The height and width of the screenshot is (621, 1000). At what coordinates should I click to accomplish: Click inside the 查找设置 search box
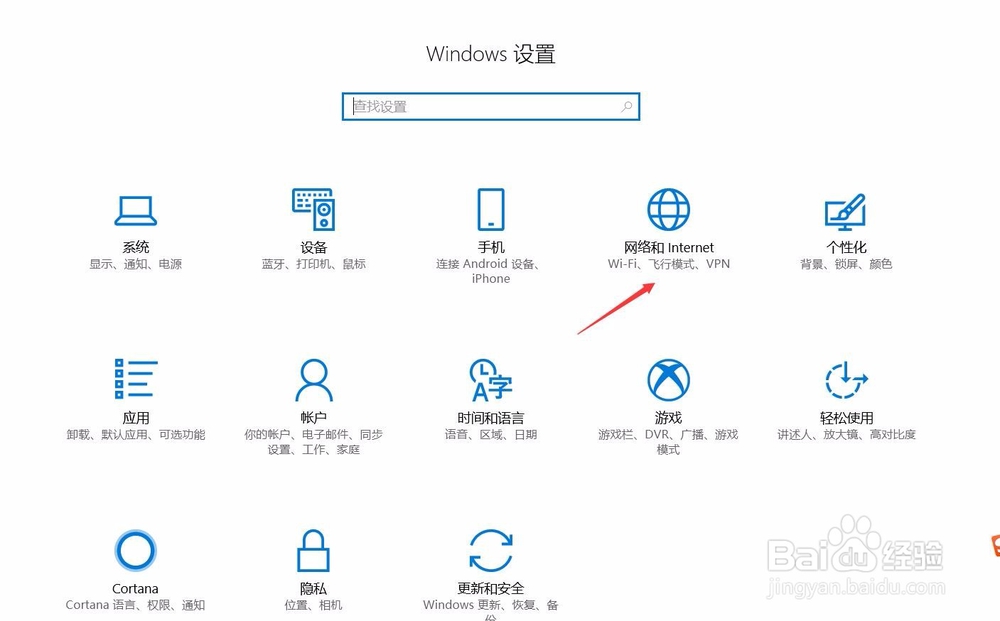490,106
